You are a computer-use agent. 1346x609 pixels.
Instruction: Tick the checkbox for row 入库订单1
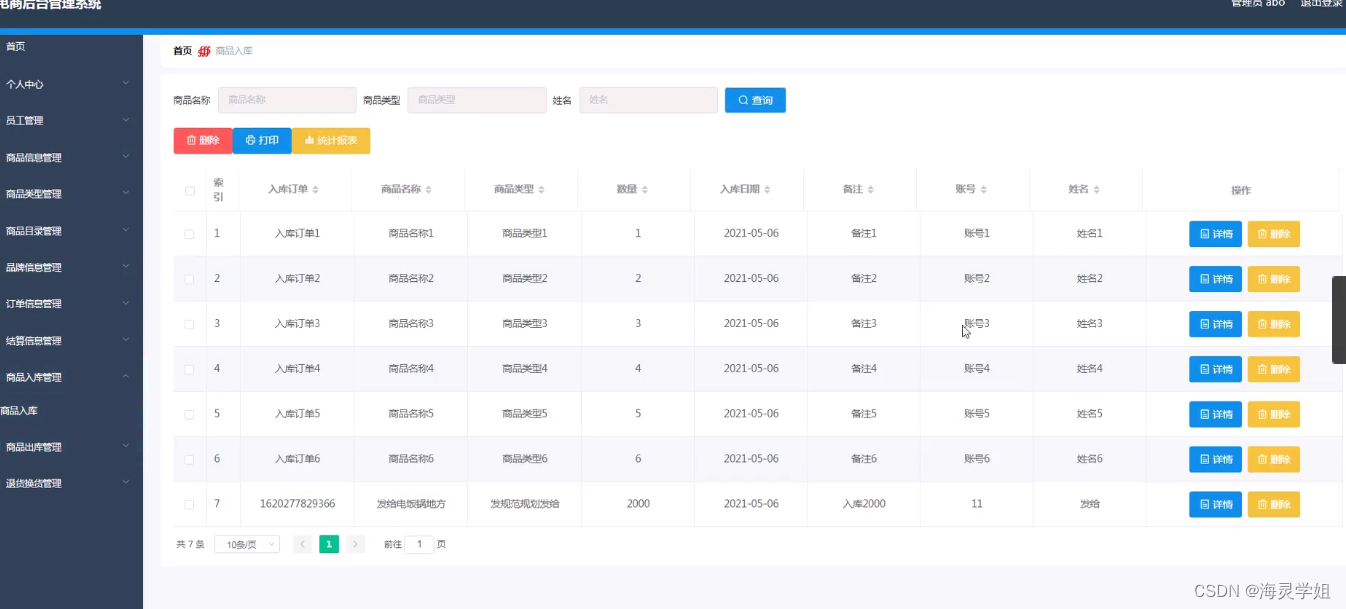189,234
